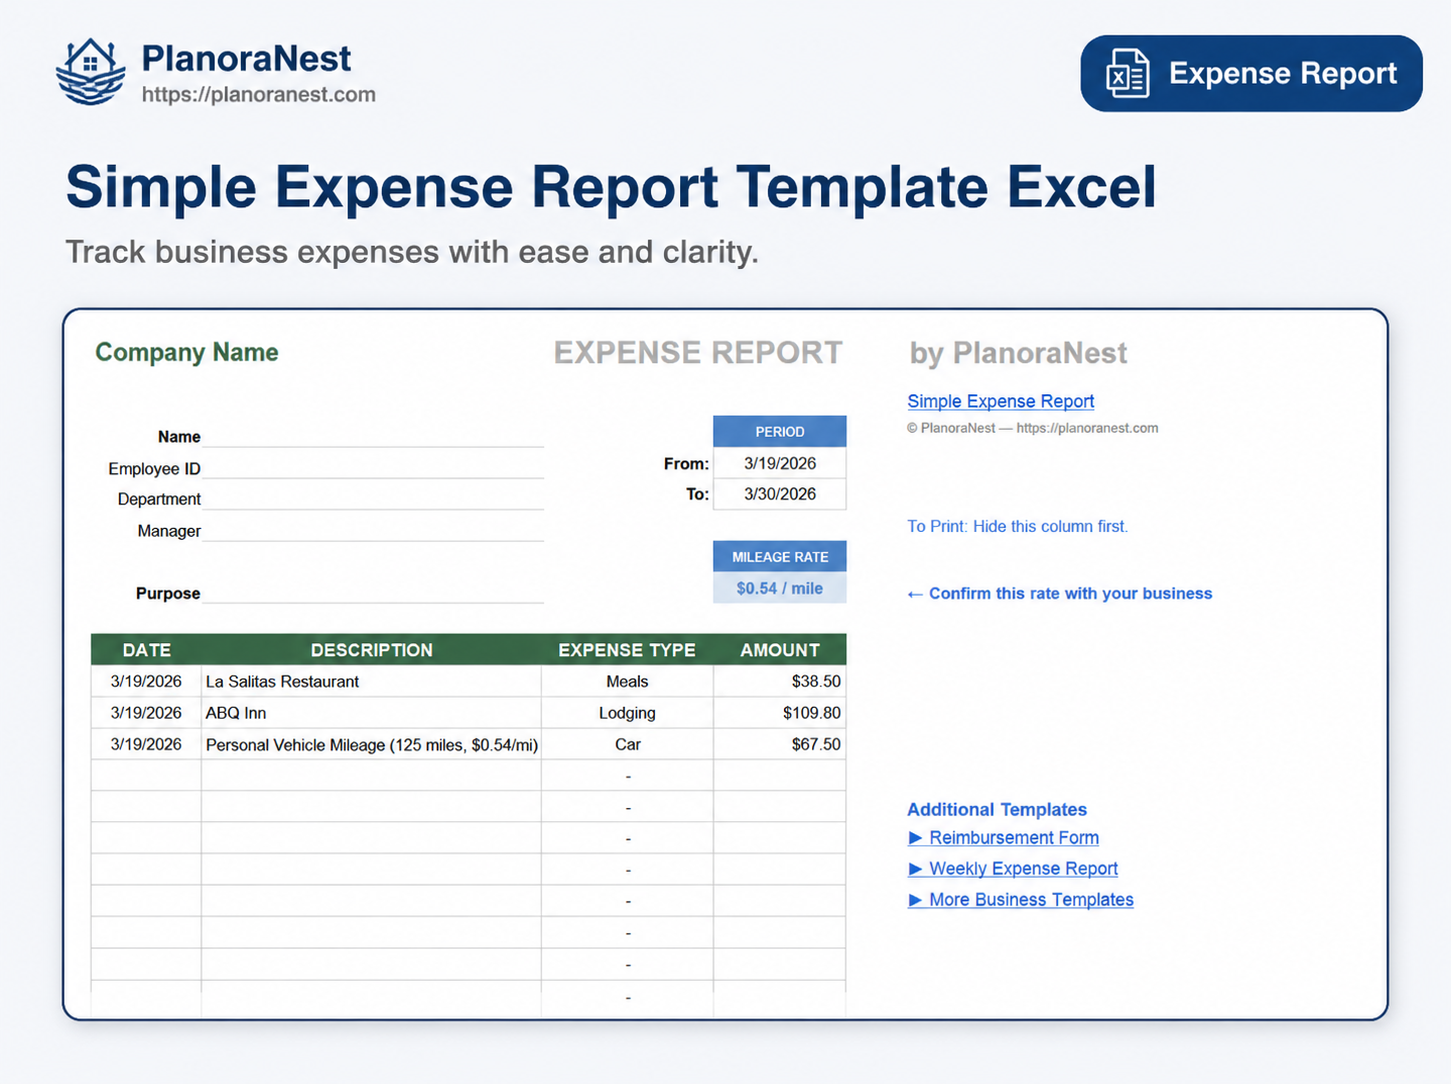The width and height of the screenshot is (1451, 1084).
Task: Click the by PlanoraNest heading
Action: coord(1018,353)
